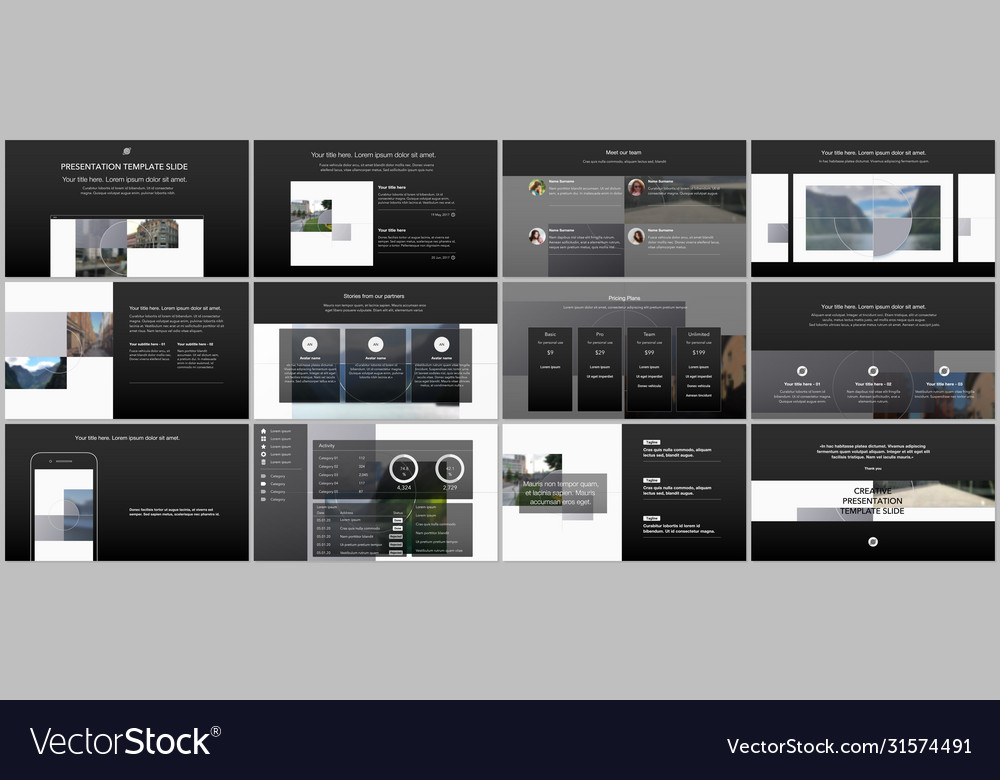Click the circular gauge showing 4,324
Image resolution: width=1000 pixels, height=780 pixels.
[x=402, y=468]
